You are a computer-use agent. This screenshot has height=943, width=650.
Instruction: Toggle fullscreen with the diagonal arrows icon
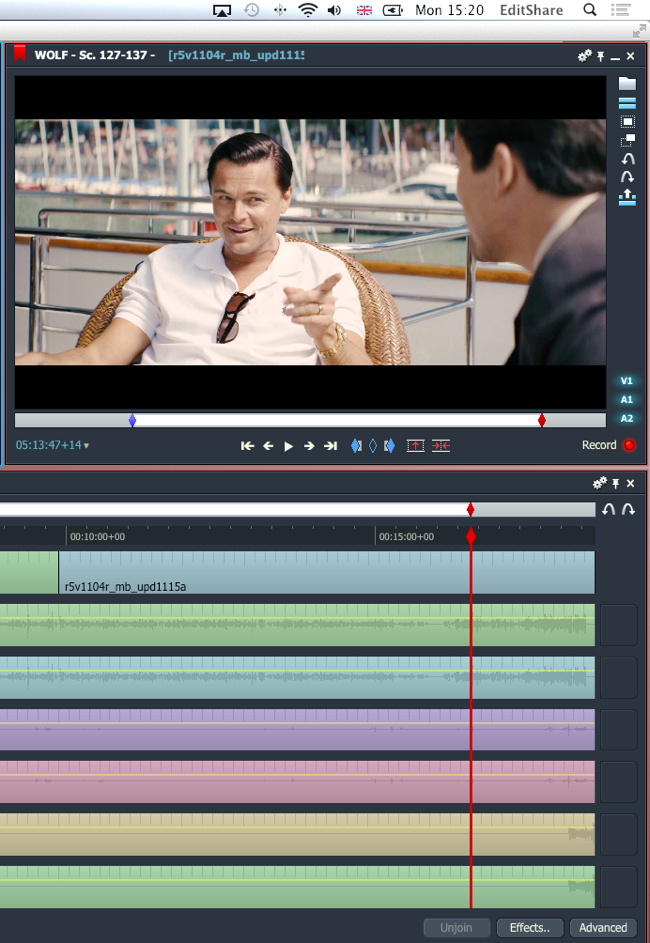point(639,31)
